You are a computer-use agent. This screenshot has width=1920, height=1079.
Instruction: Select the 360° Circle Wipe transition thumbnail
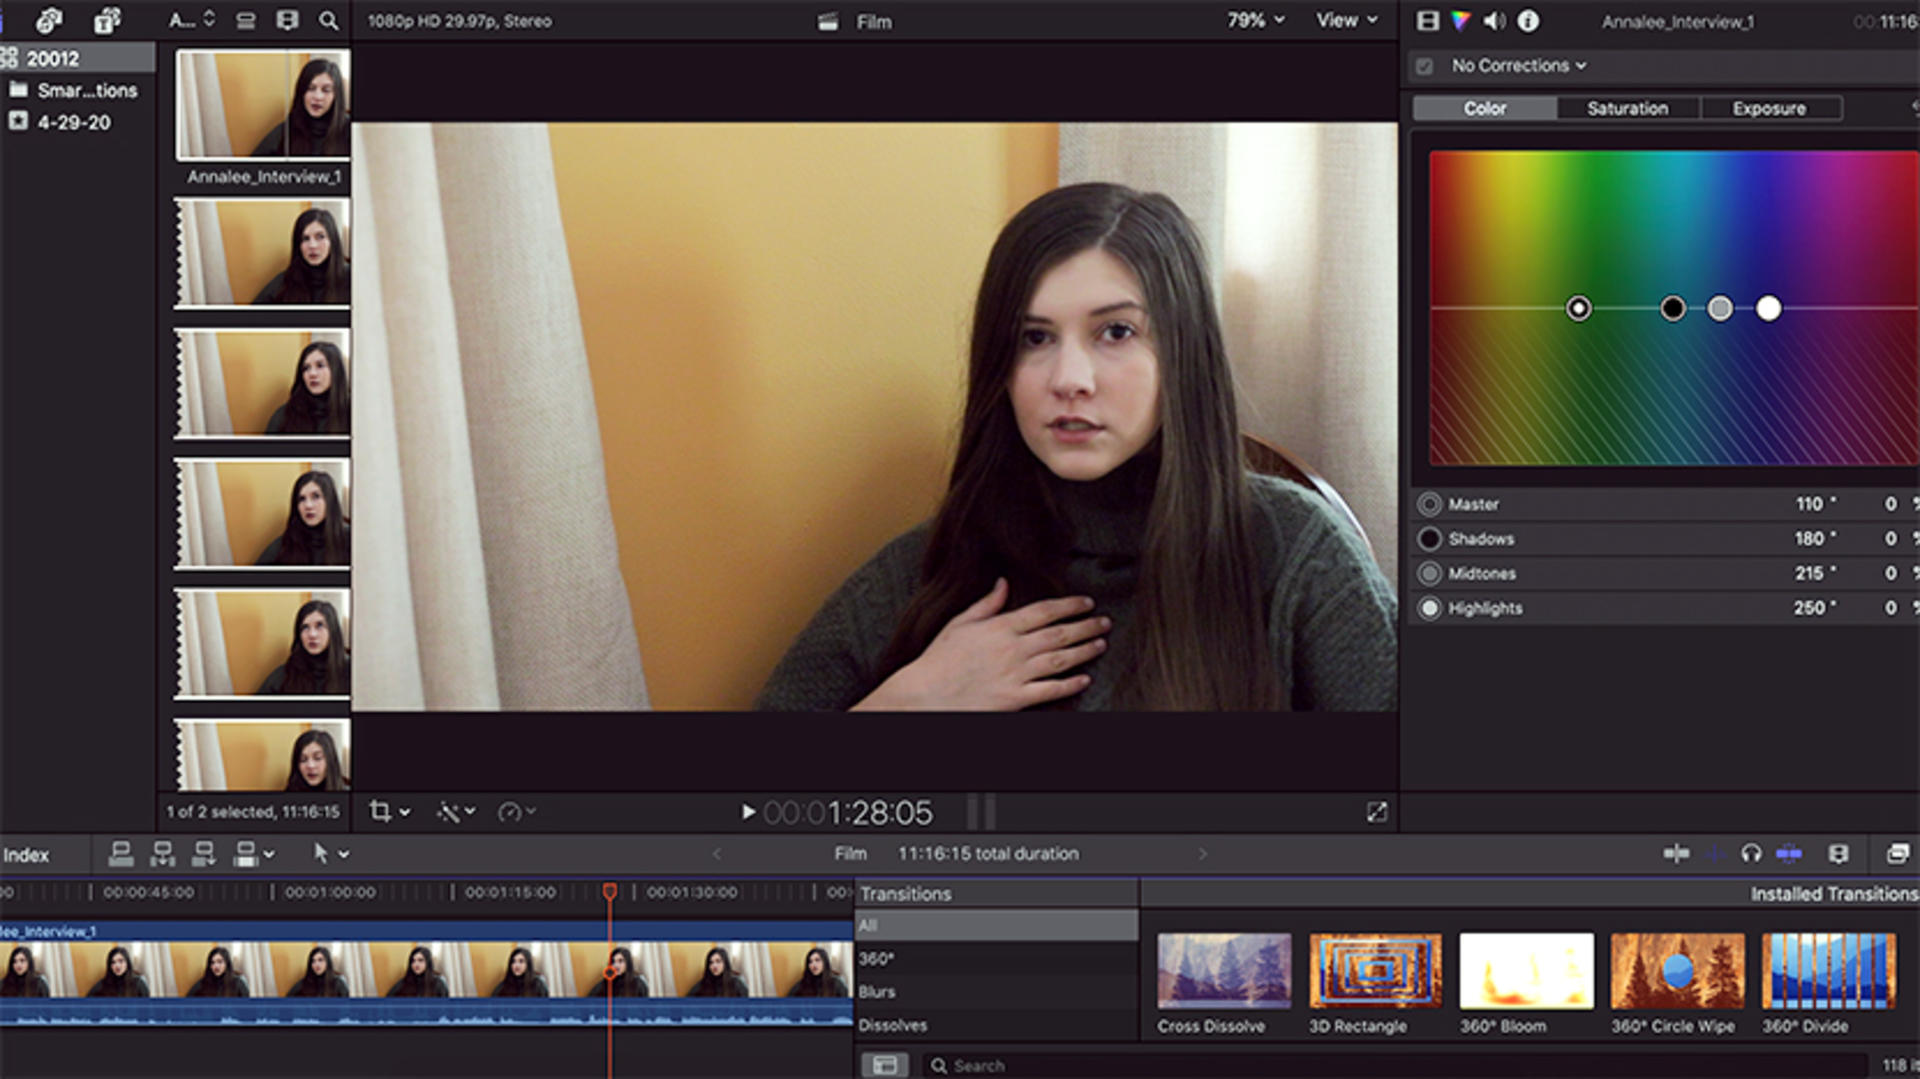pos(1677,971)
